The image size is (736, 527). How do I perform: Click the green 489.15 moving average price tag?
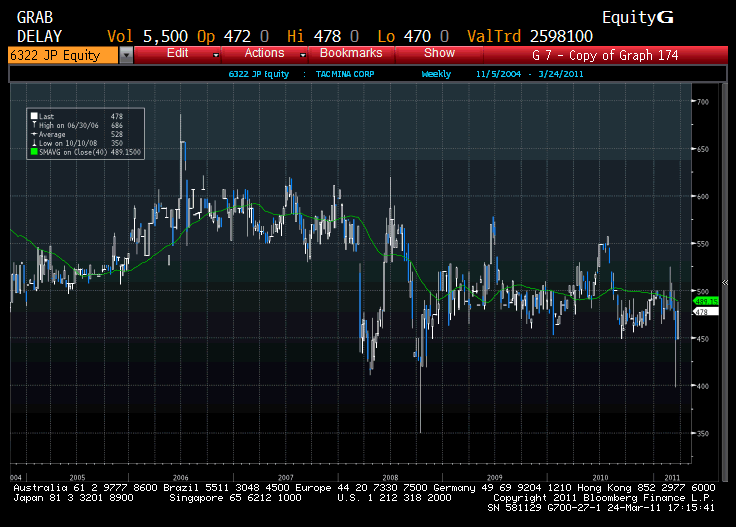click(706, 301)
